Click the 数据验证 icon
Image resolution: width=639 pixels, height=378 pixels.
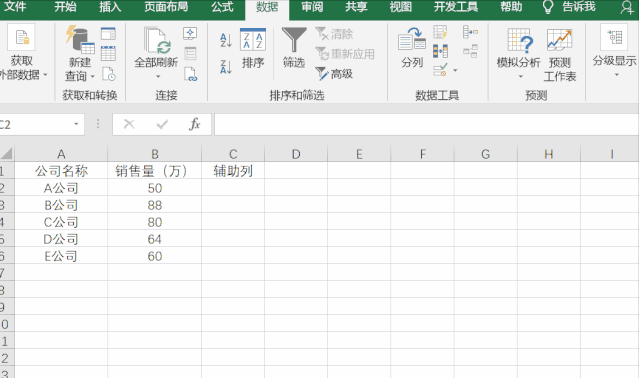click(x=440, y=70)
